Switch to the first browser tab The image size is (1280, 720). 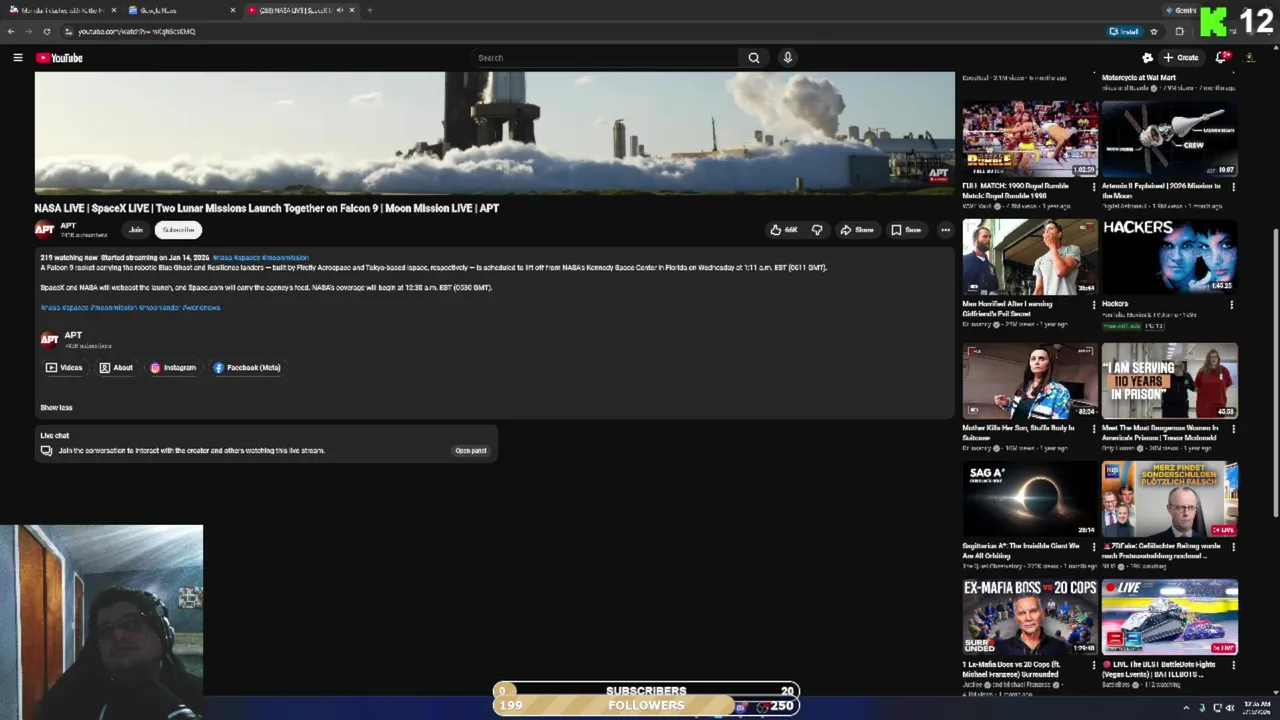62,10
